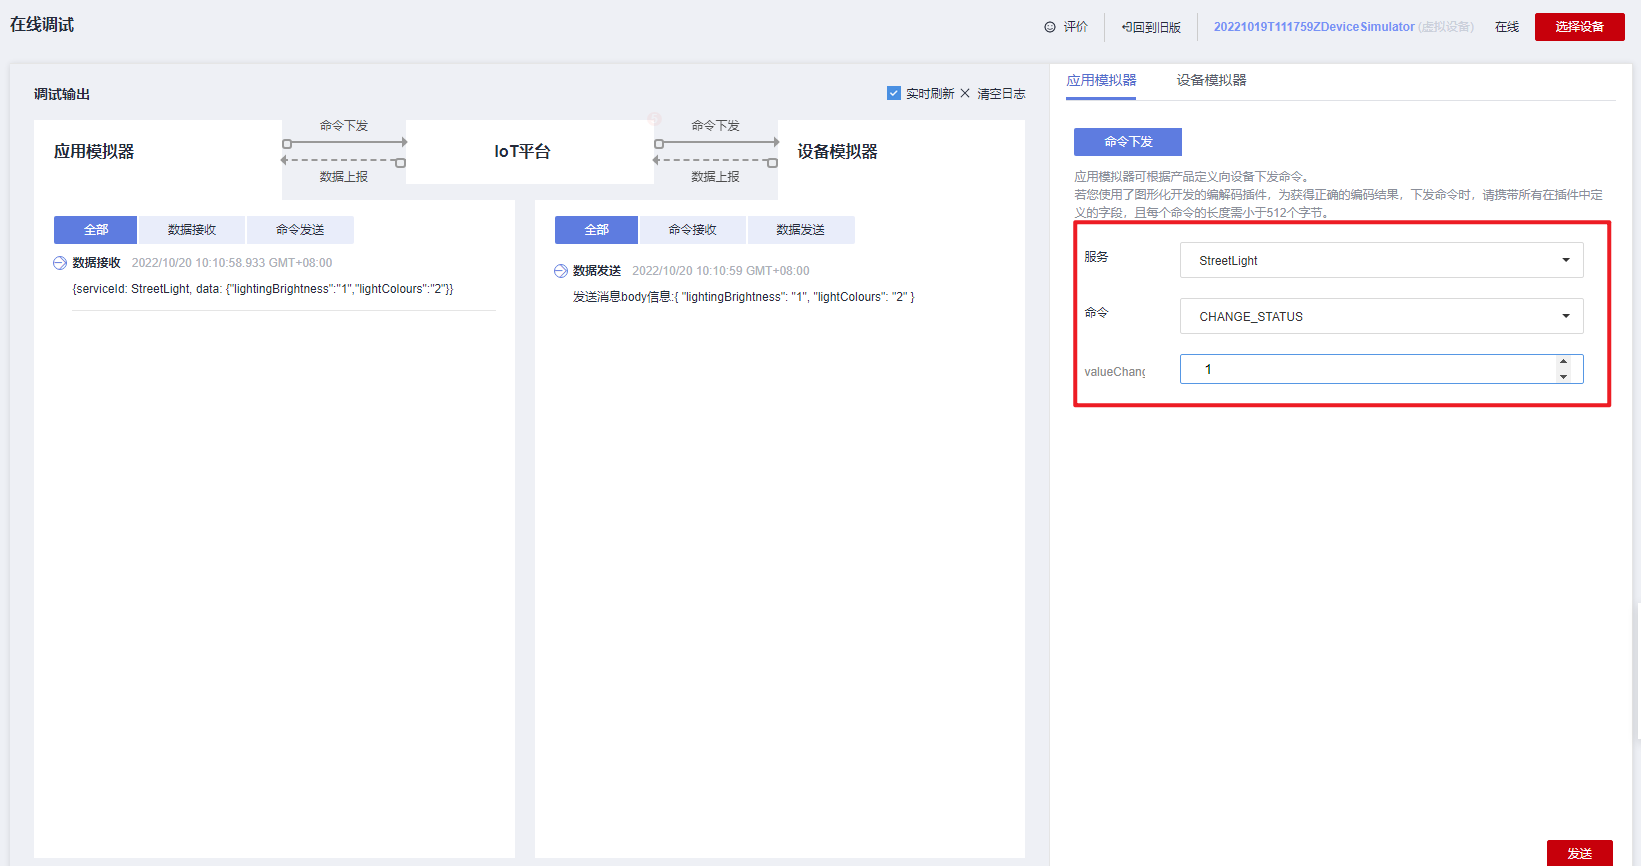Click the 在线 status text
The width and height of the screenshot is (1641, 866).
pyautogui.click(x=1507, y=27)
